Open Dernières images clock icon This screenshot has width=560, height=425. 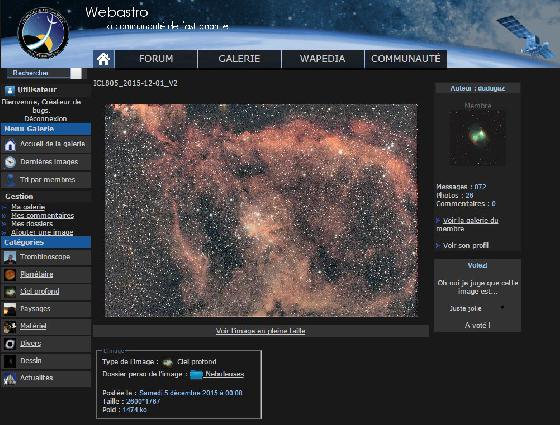(10, 162)
